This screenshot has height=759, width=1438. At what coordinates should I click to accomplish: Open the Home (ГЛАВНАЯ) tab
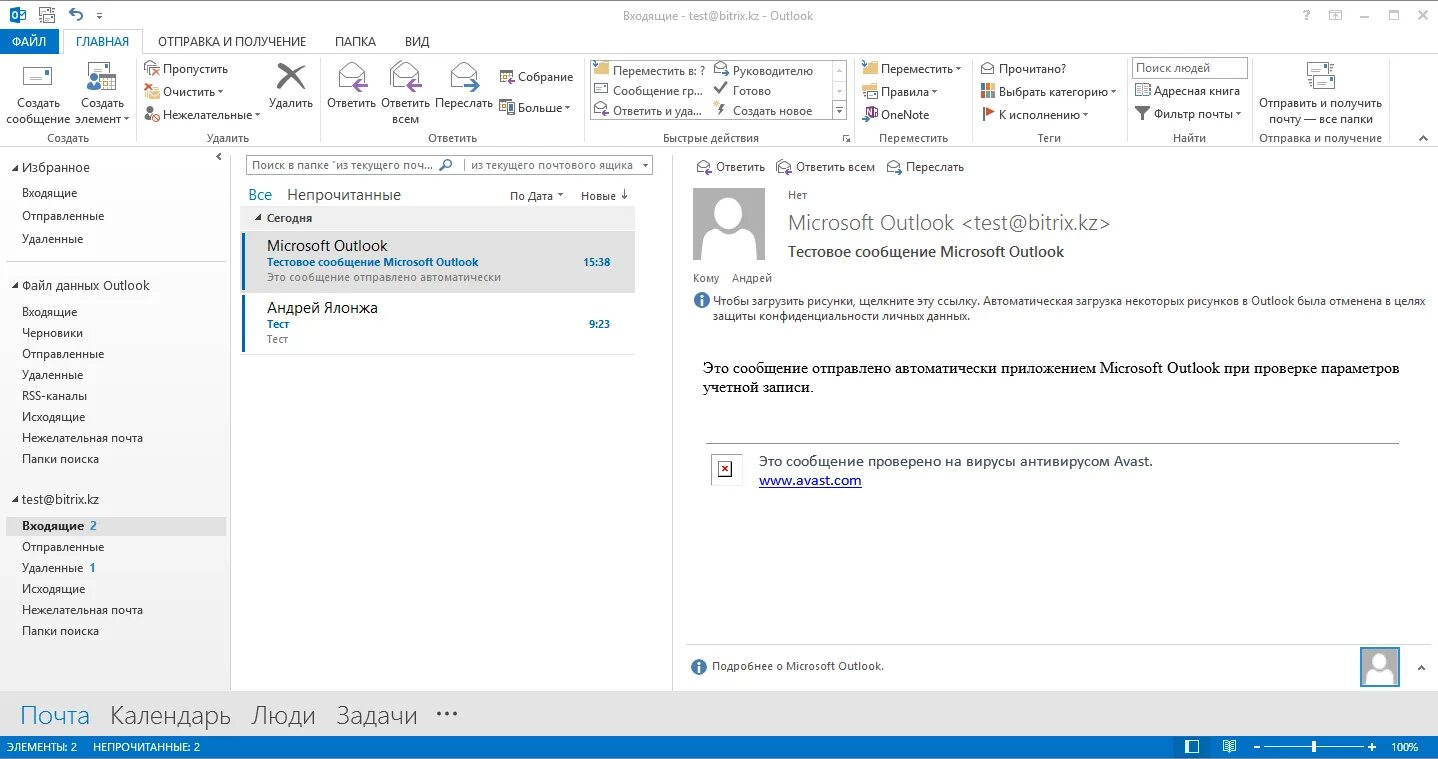[102, 42]
